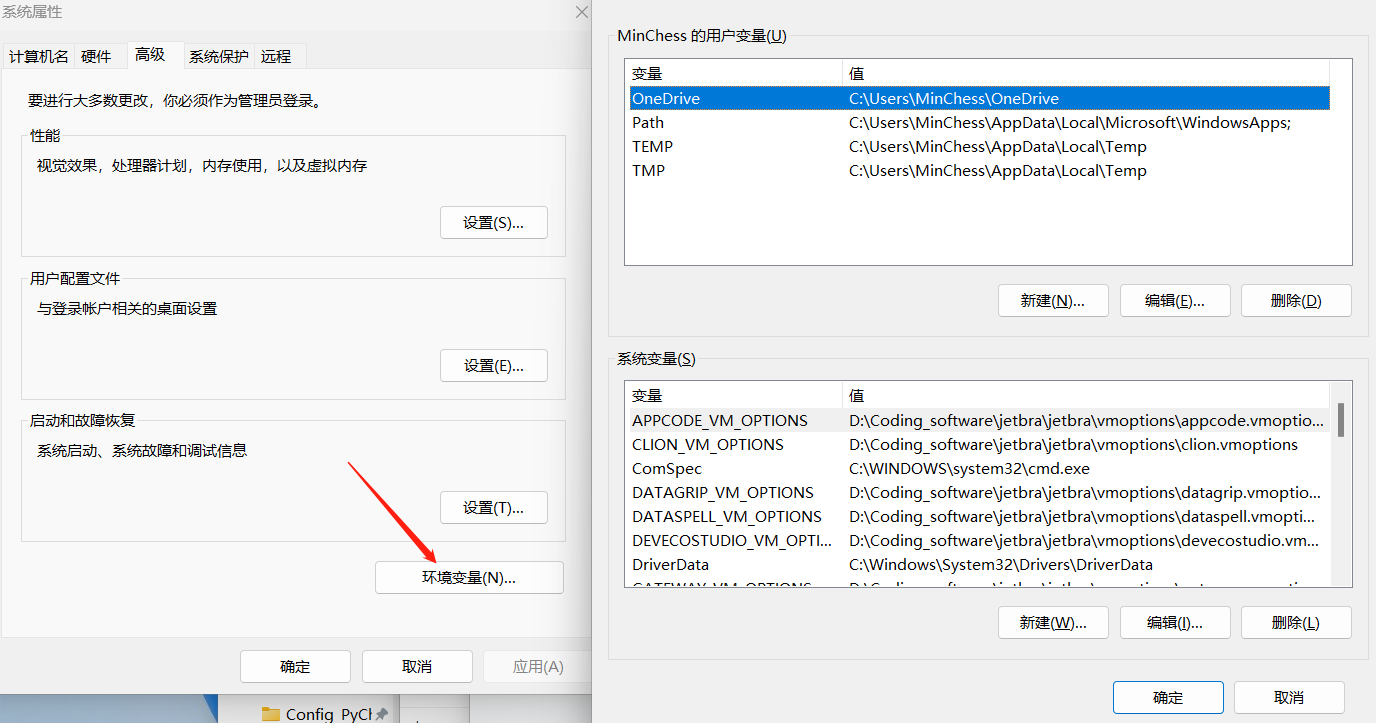Click the C:\Users\MinChess\OneDrive value cell

954,98
